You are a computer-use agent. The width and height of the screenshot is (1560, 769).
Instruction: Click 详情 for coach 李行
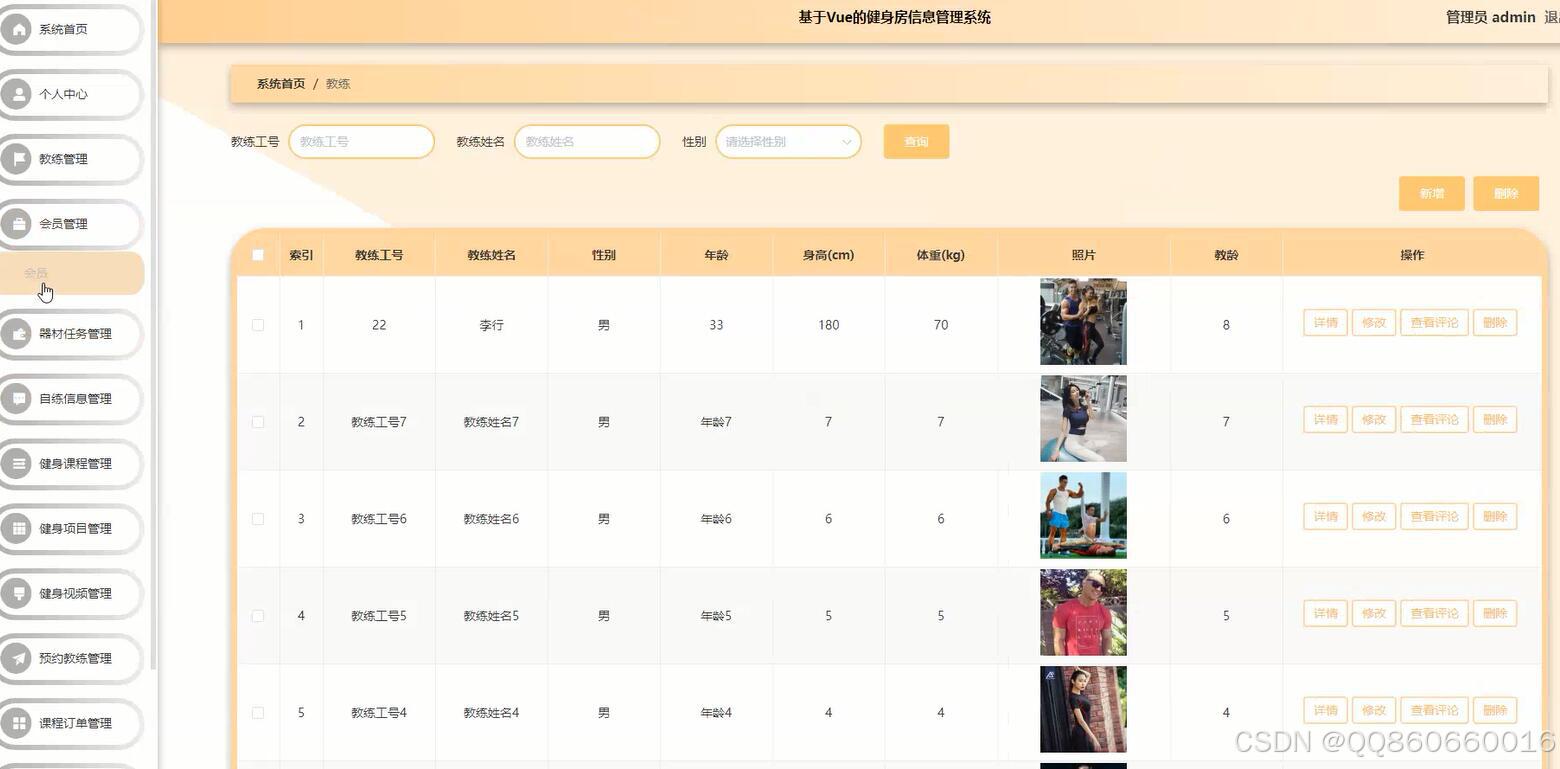click(x=1326, y=323)
